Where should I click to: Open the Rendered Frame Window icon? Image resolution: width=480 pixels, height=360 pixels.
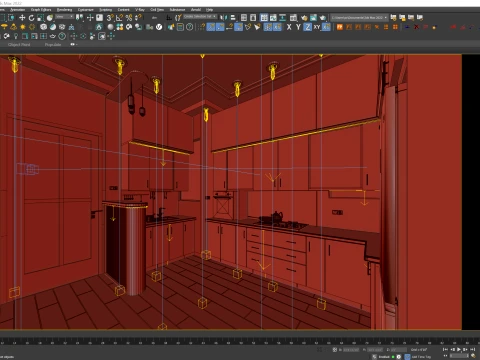tap(313, 18)
